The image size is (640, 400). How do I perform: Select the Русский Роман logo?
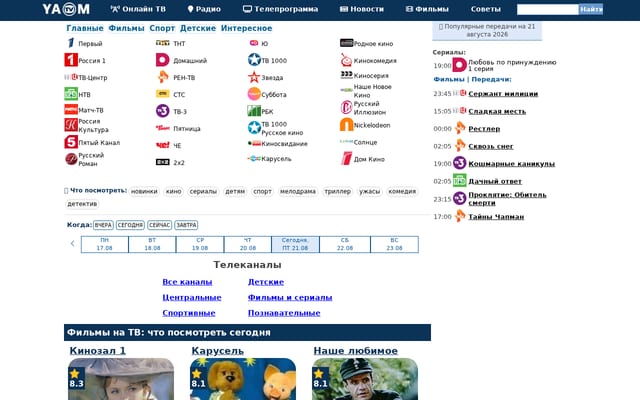[71, 159]
